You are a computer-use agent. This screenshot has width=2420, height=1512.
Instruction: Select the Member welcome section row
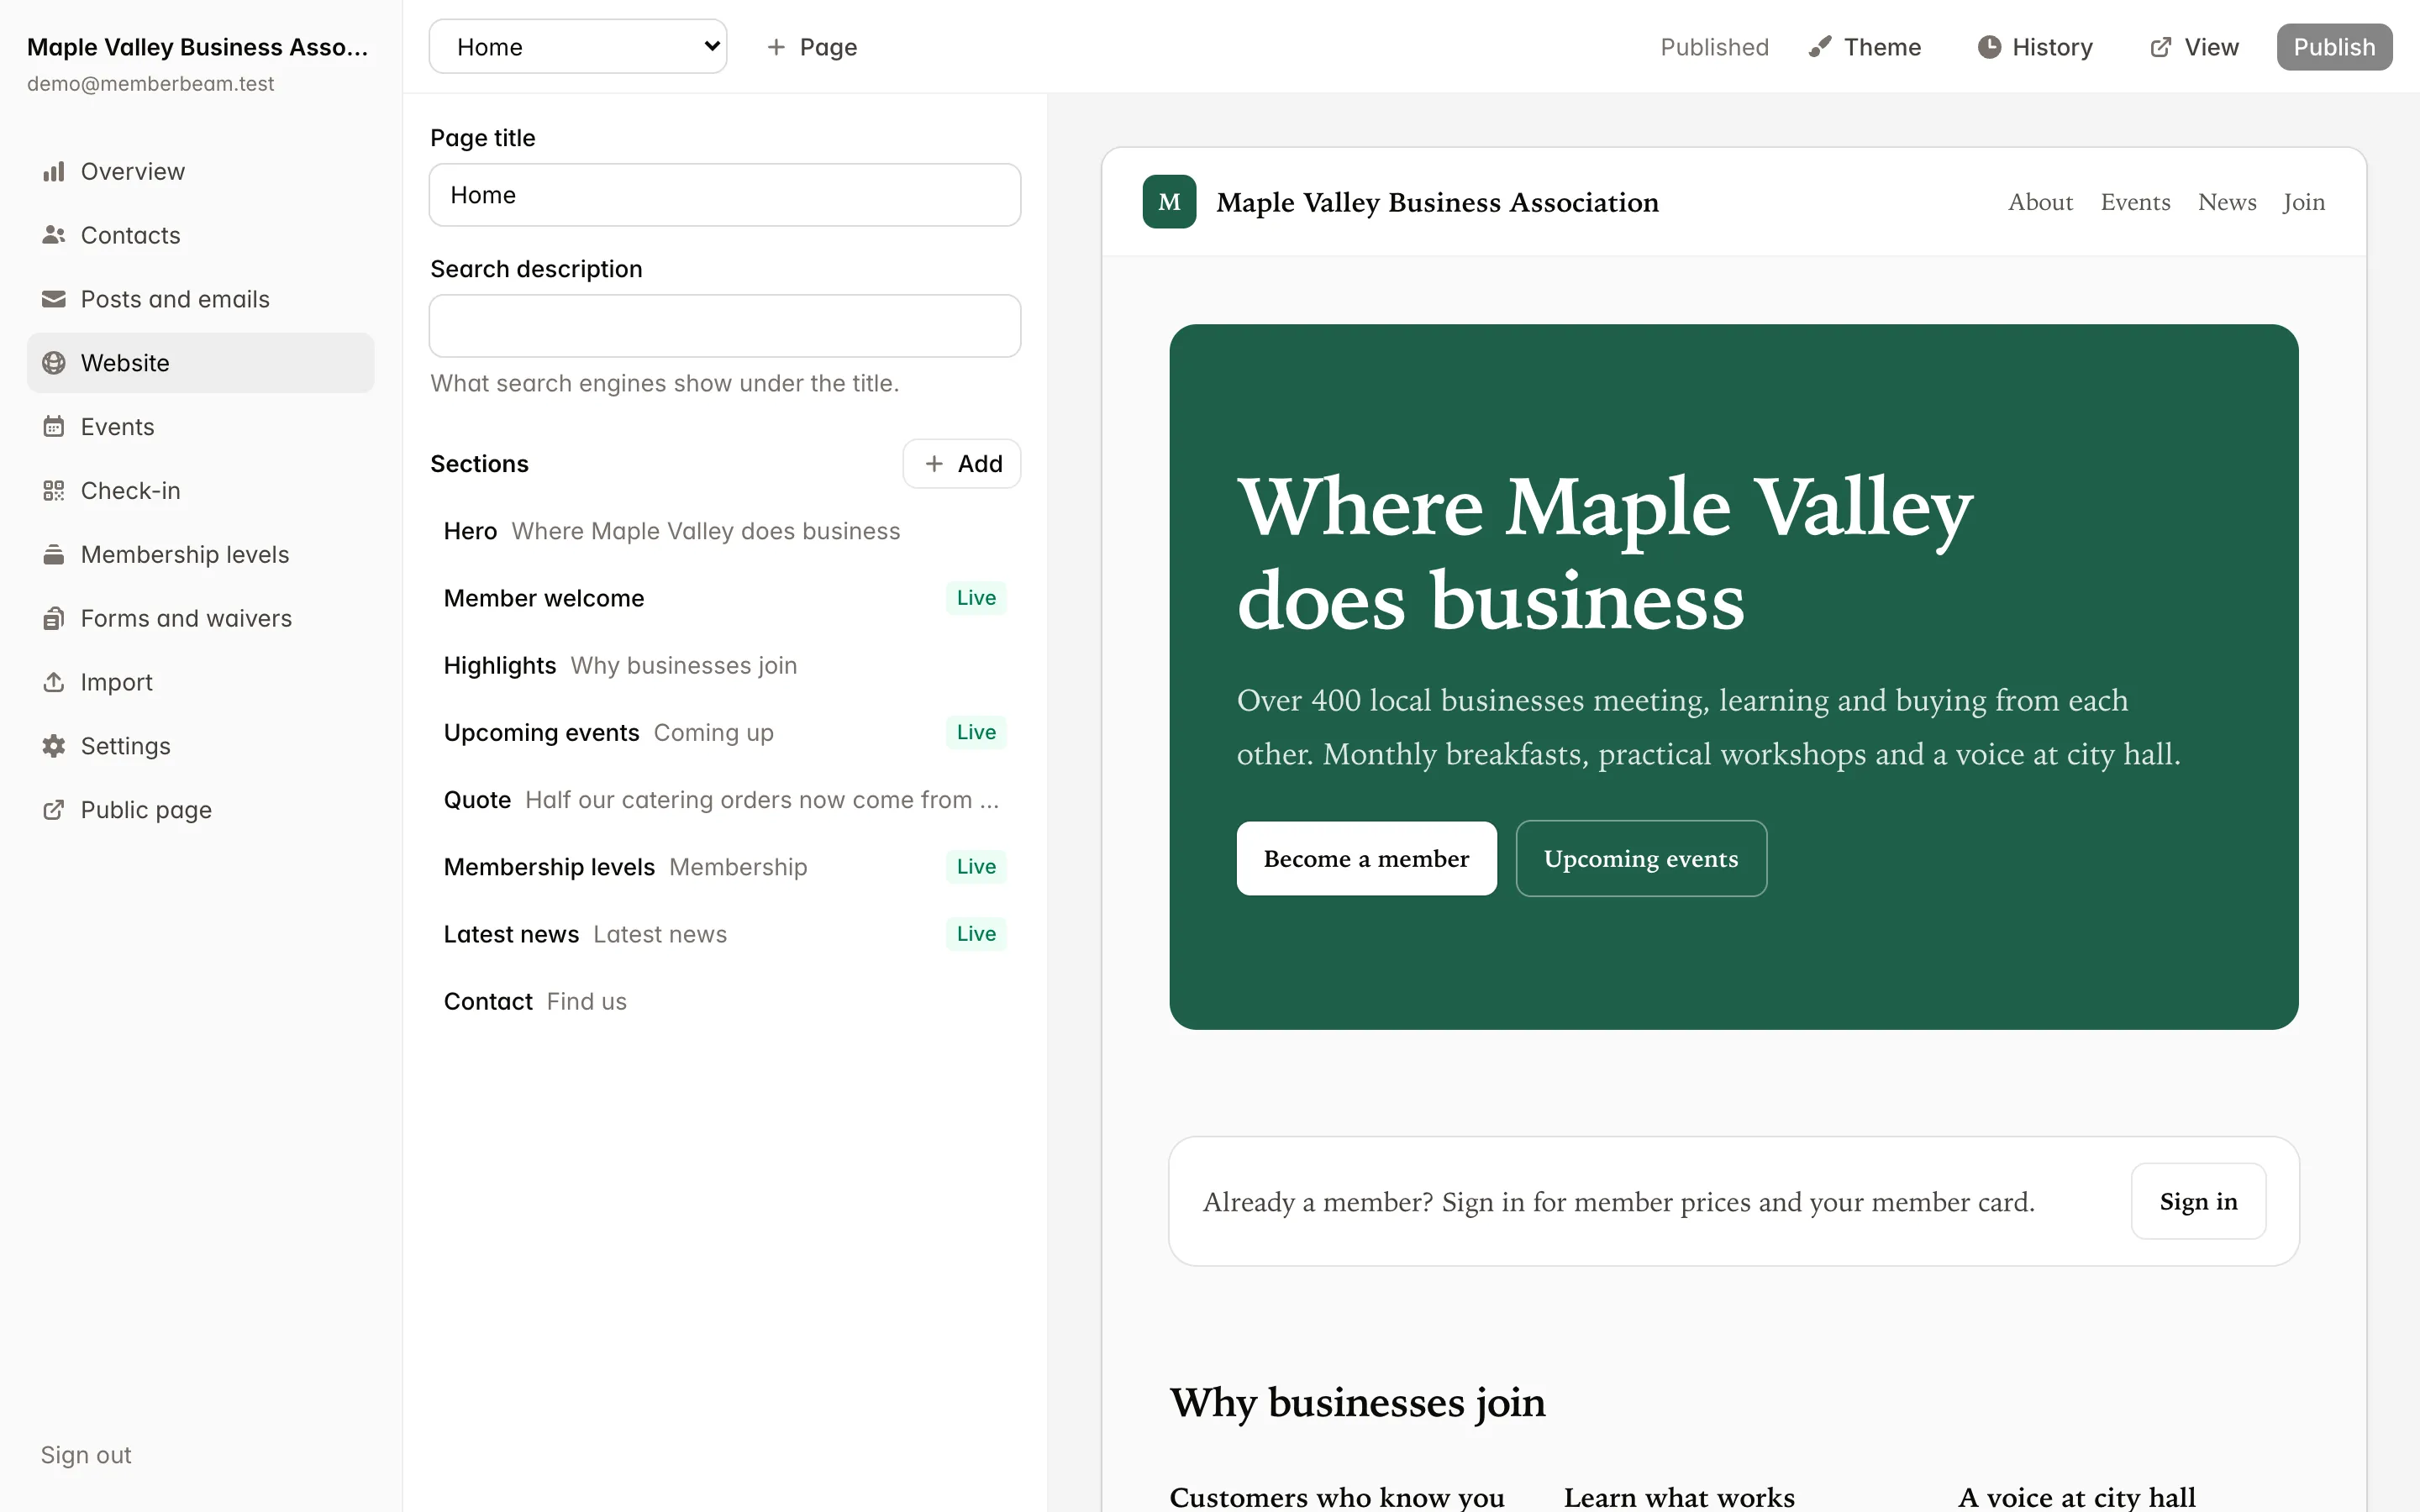coord(725,598)
